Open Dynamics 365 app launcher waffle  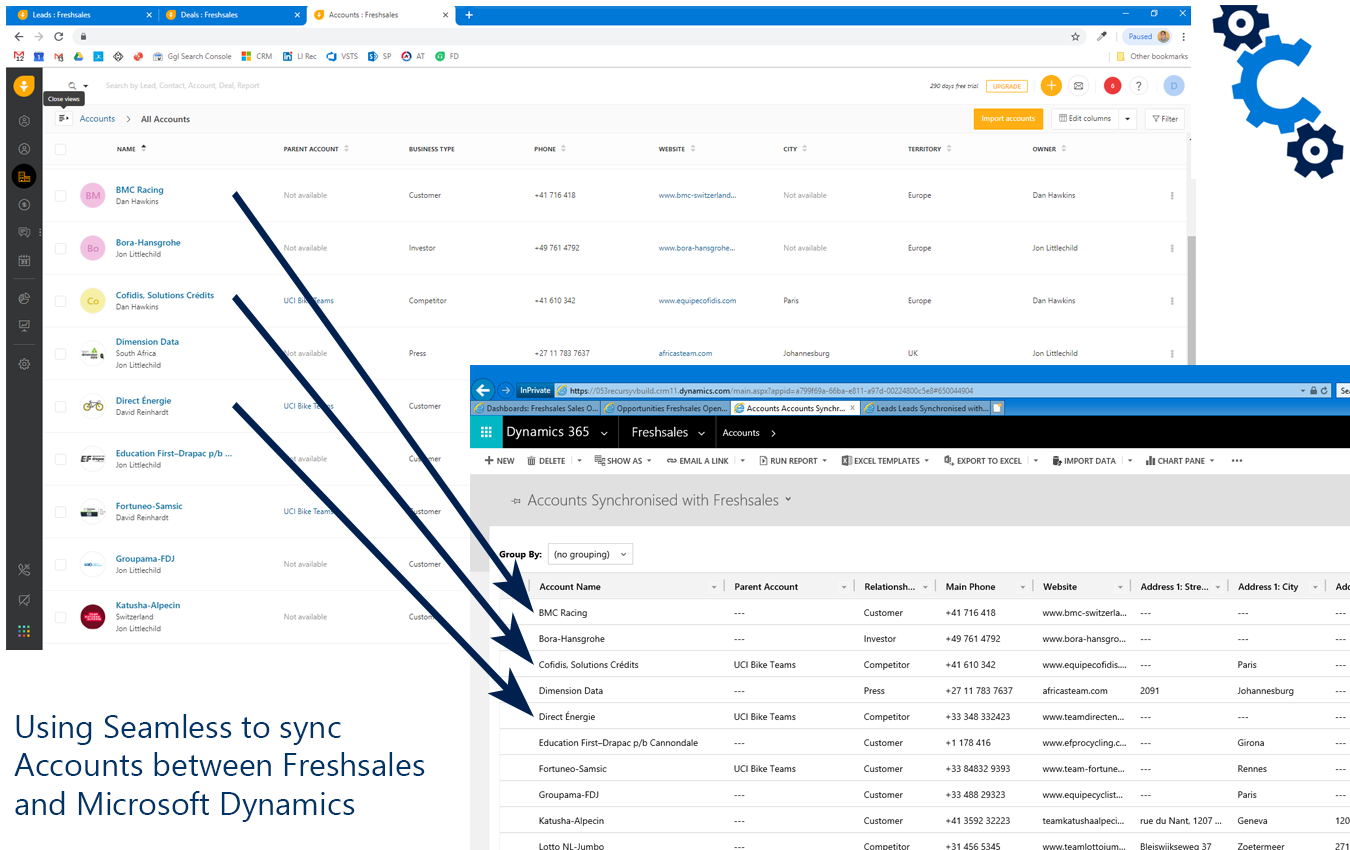487,433
